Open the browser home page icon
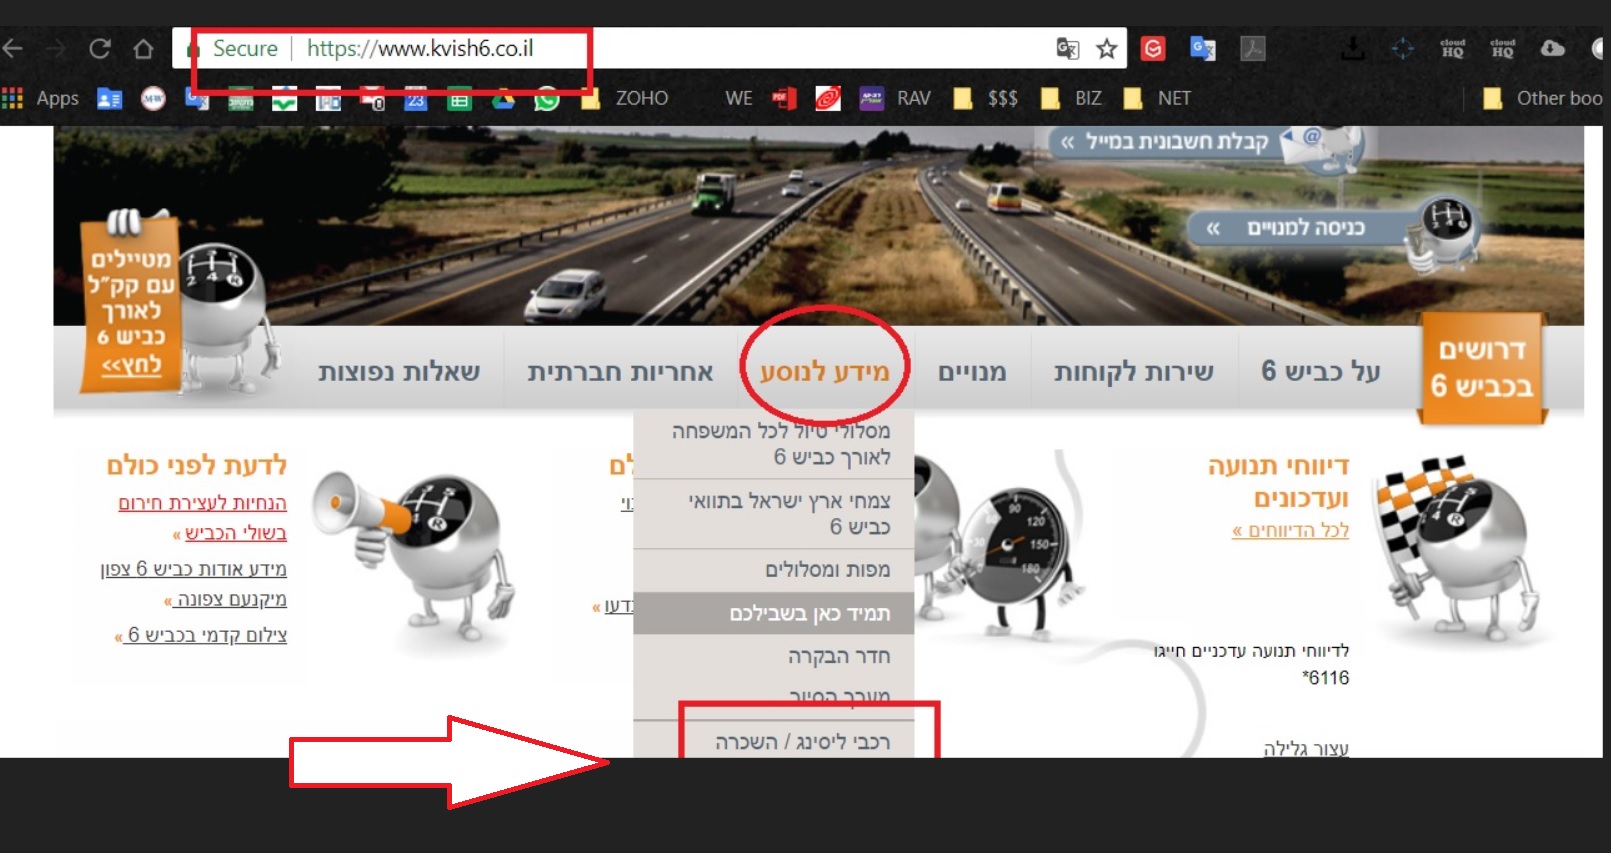The image size is (1611, 853). [143, 48]
